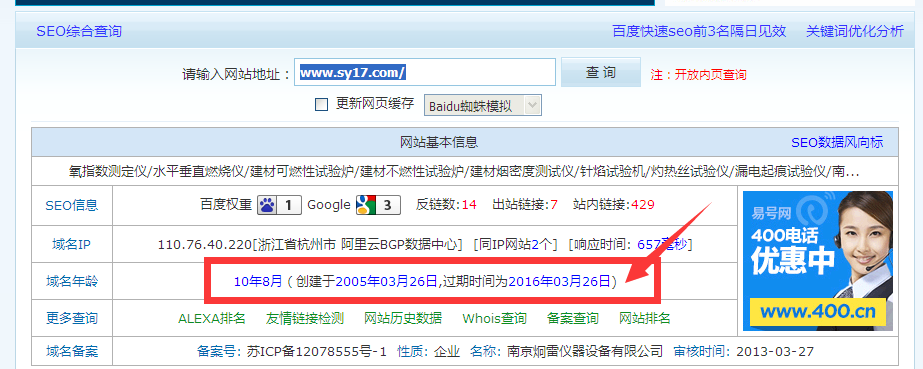The width and height of the screenshot is (923, 369).
Task: Open the SEO综合查询 tab
Action: tap(79, 31)
